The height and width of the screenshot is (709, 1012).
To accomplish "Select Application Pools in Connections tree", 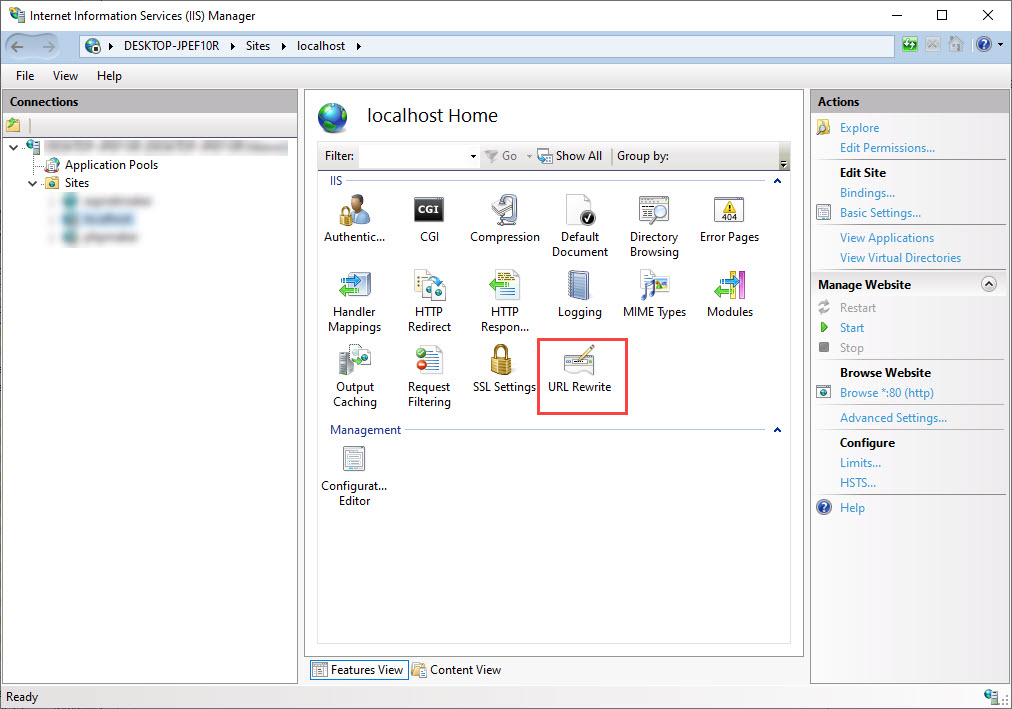I will (111, 165).
